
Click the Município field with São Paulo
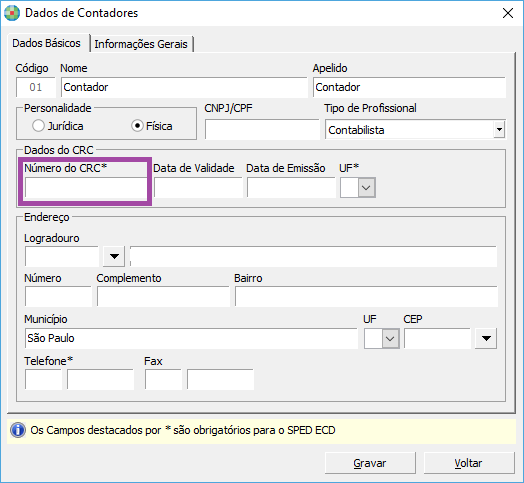[191, 338]
